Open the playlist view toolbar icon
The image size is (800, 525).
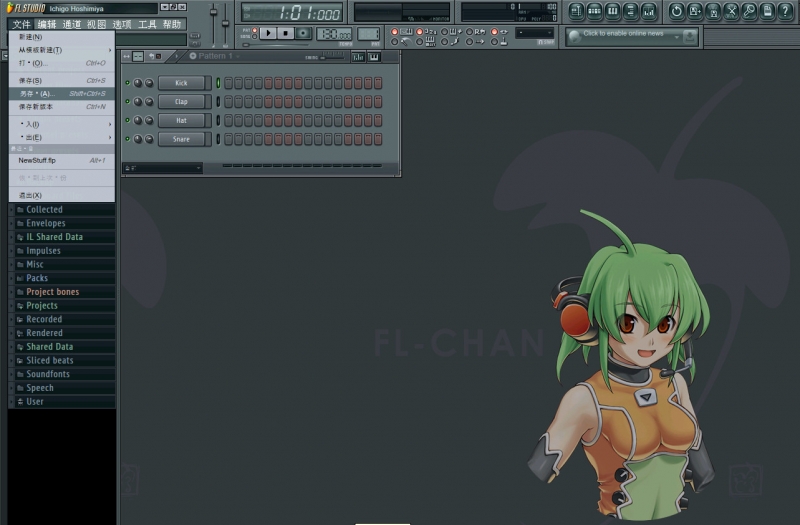click(x=577, y=11)
